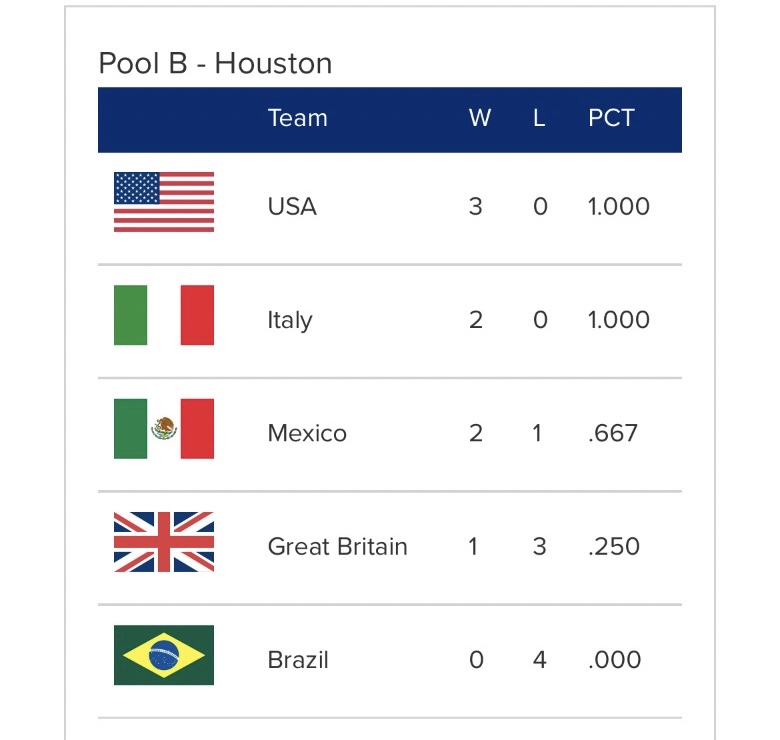Sort by the PCT column header
780x740 pixels.
tap(611, 118)
